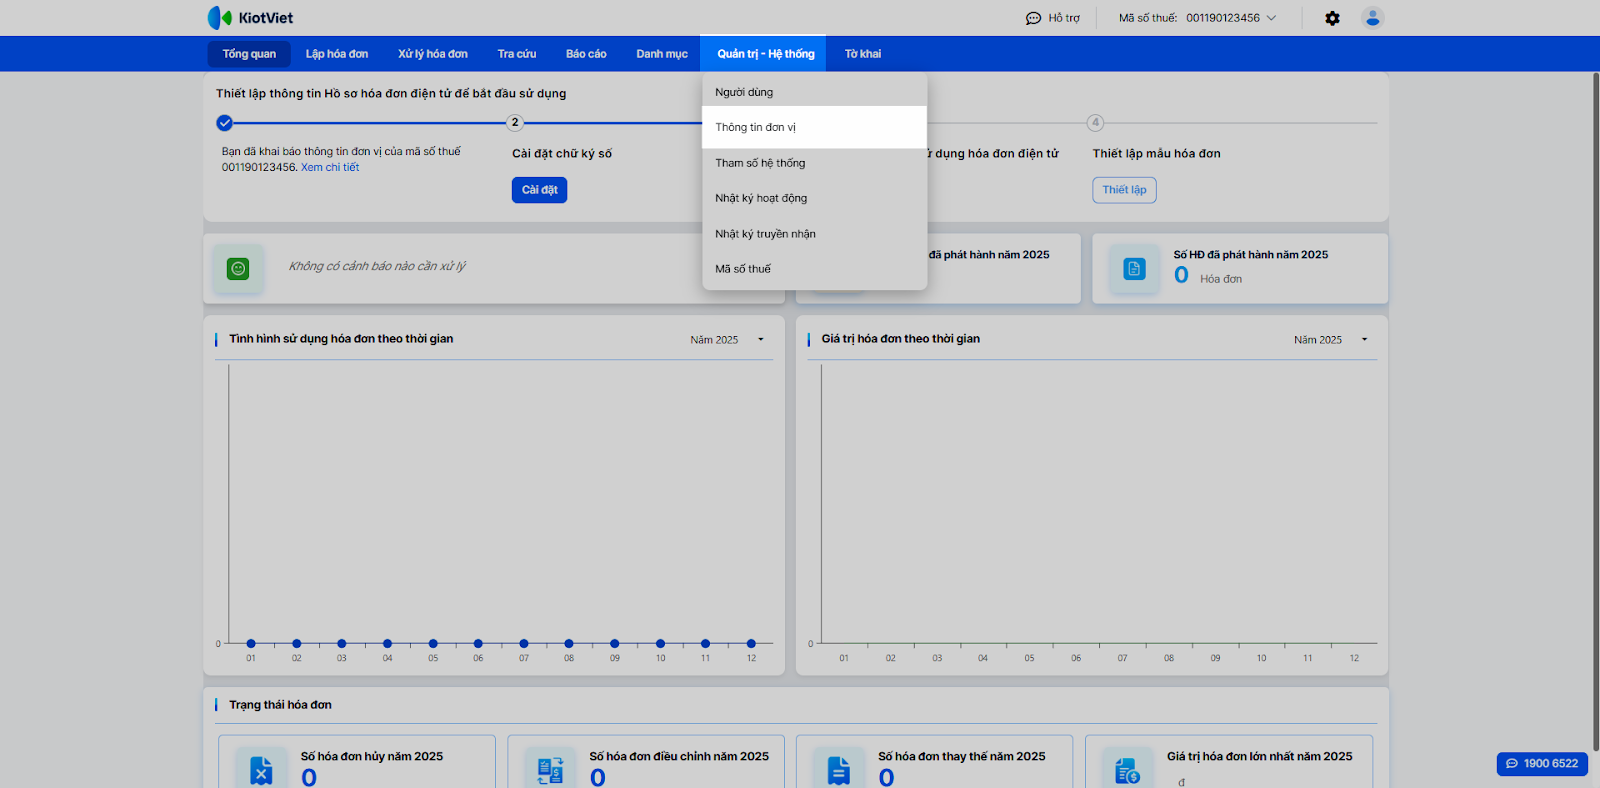
Task: Click the cancelled invoice icon
Action: 261,770
